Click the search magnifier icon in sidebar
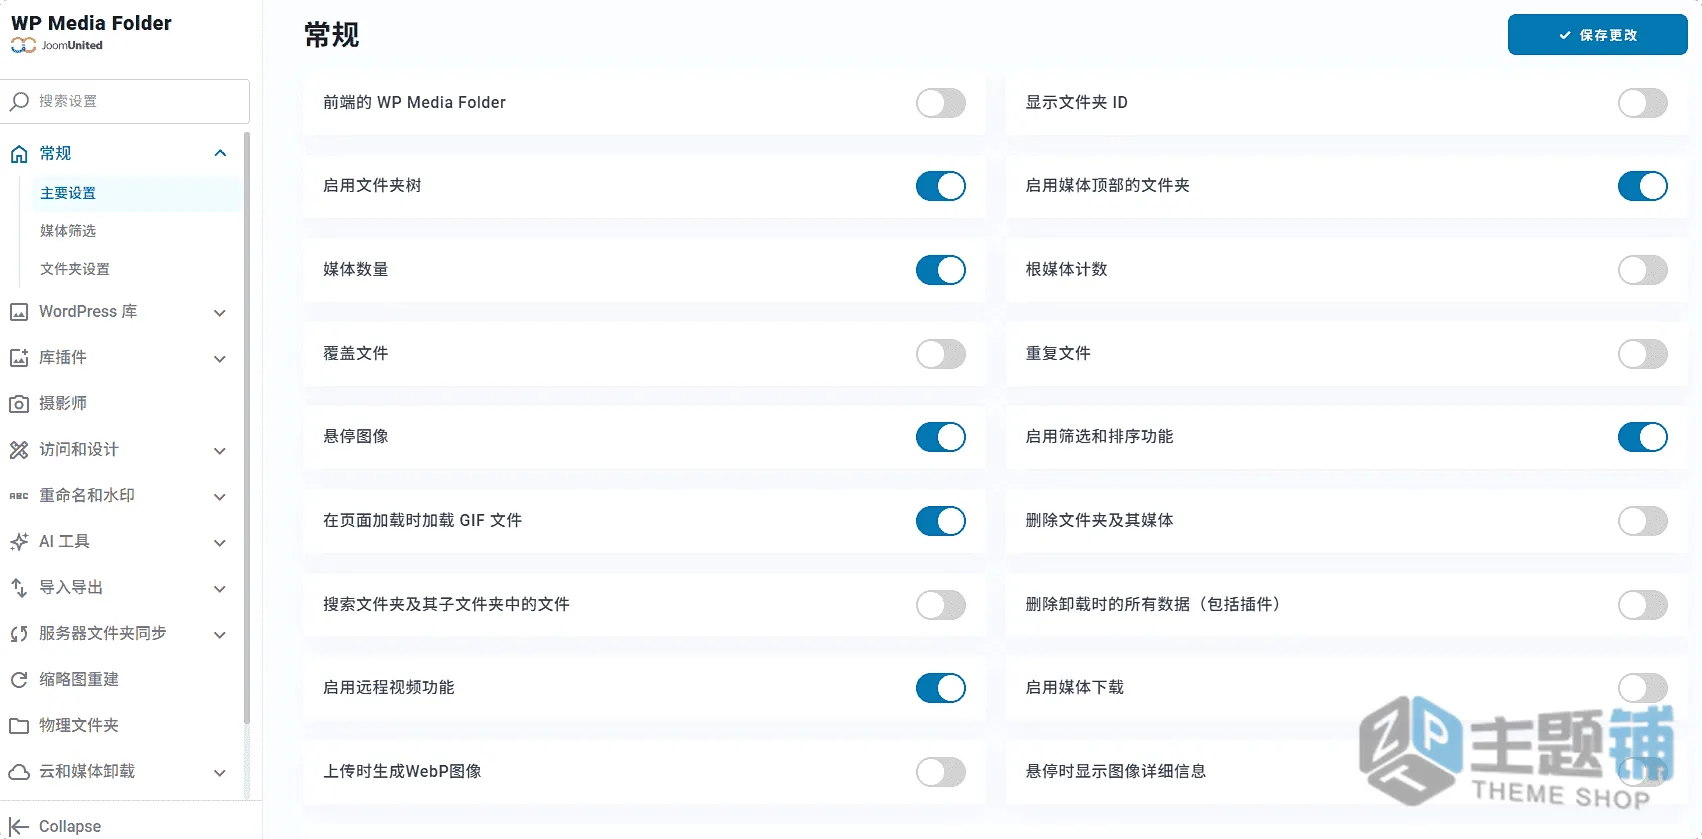The width and height of the screenshot is (1702, 839). tap(19, 101)
